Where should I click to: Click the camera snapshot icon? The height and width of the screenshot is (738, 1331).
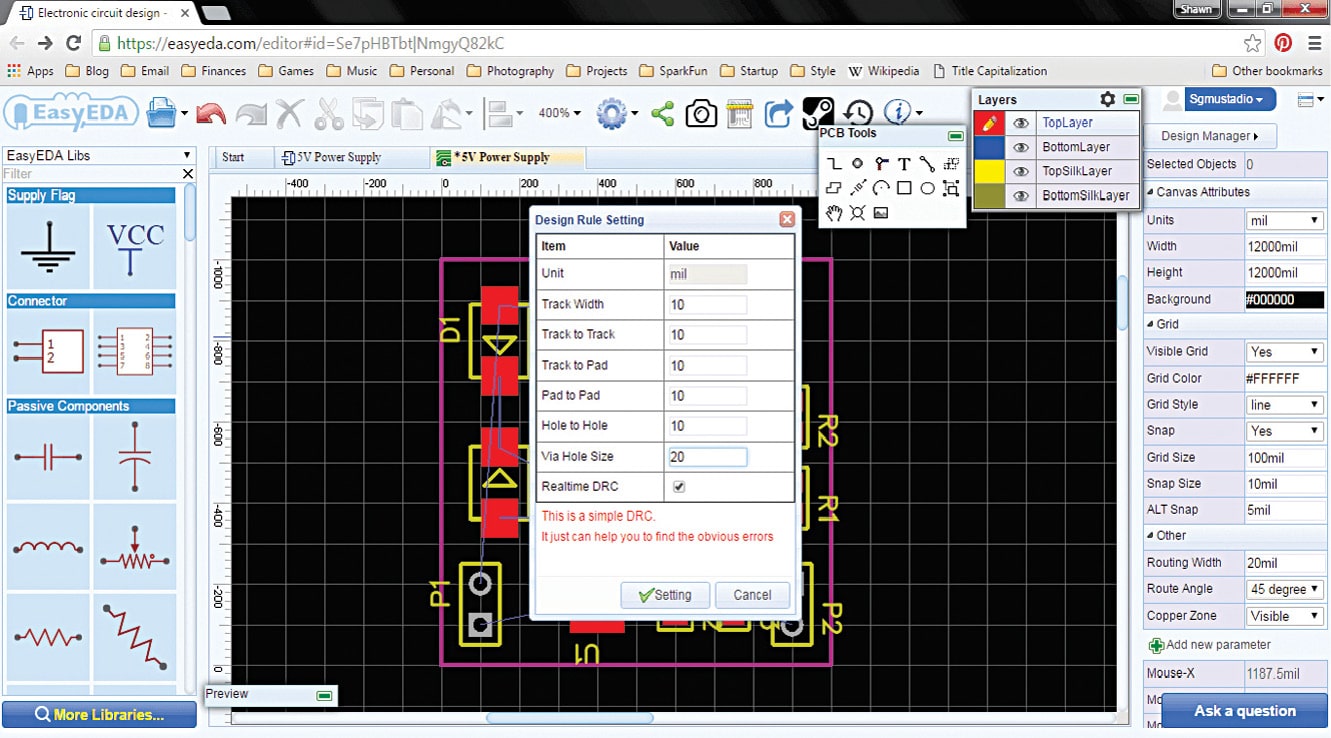pyautogui.click(x=701, y=113)
